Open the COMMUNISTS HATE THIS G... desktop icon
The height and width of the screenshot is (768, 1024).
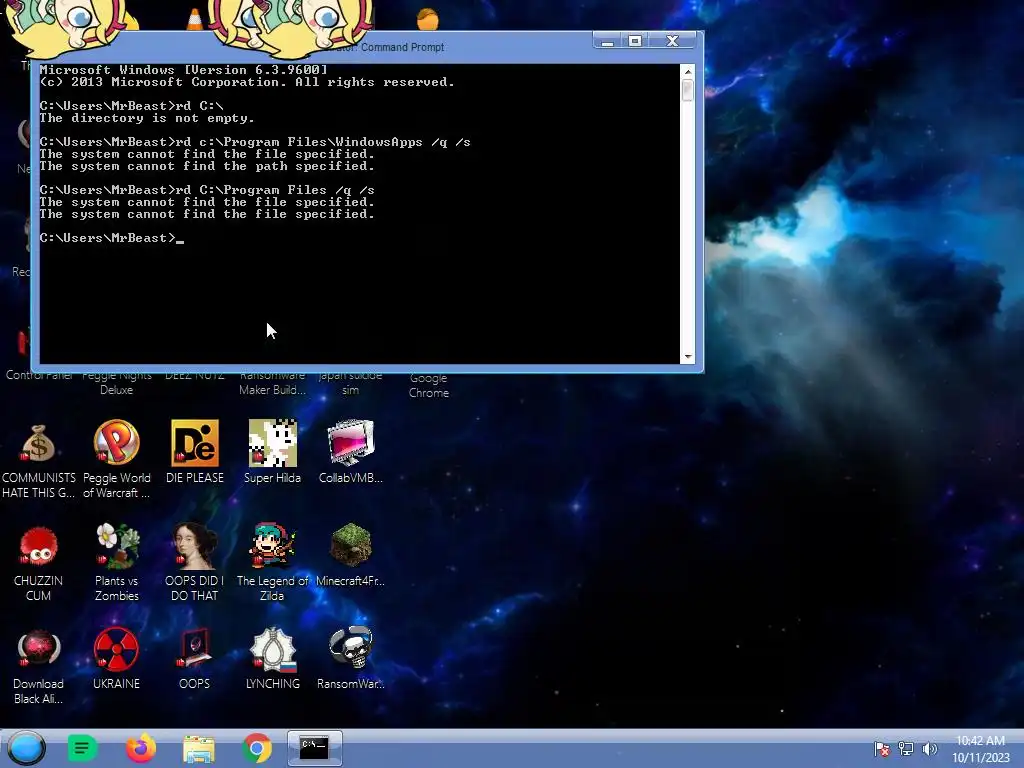38,461
